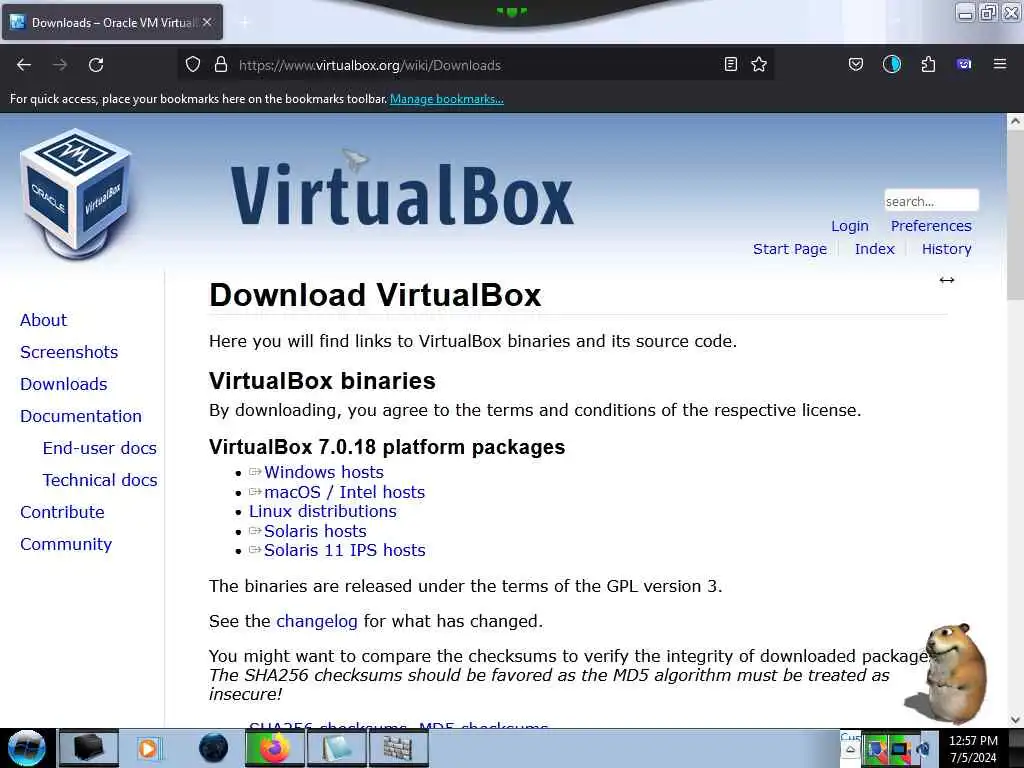Click the double-headed arrow width toggle

pos(947,280)
